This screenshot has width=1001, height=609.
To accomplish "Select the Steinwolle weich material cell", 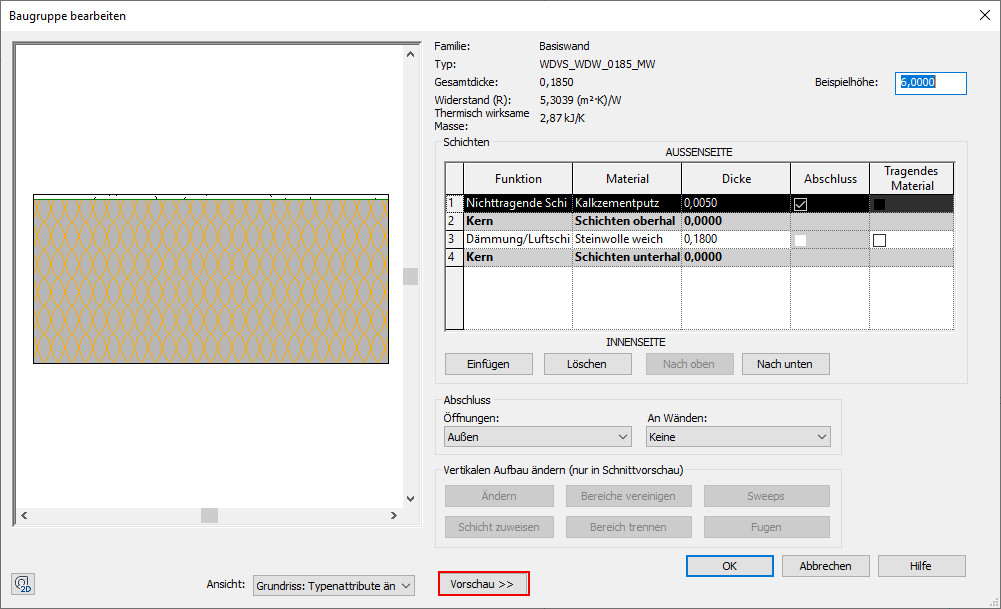I will [626, 240].
